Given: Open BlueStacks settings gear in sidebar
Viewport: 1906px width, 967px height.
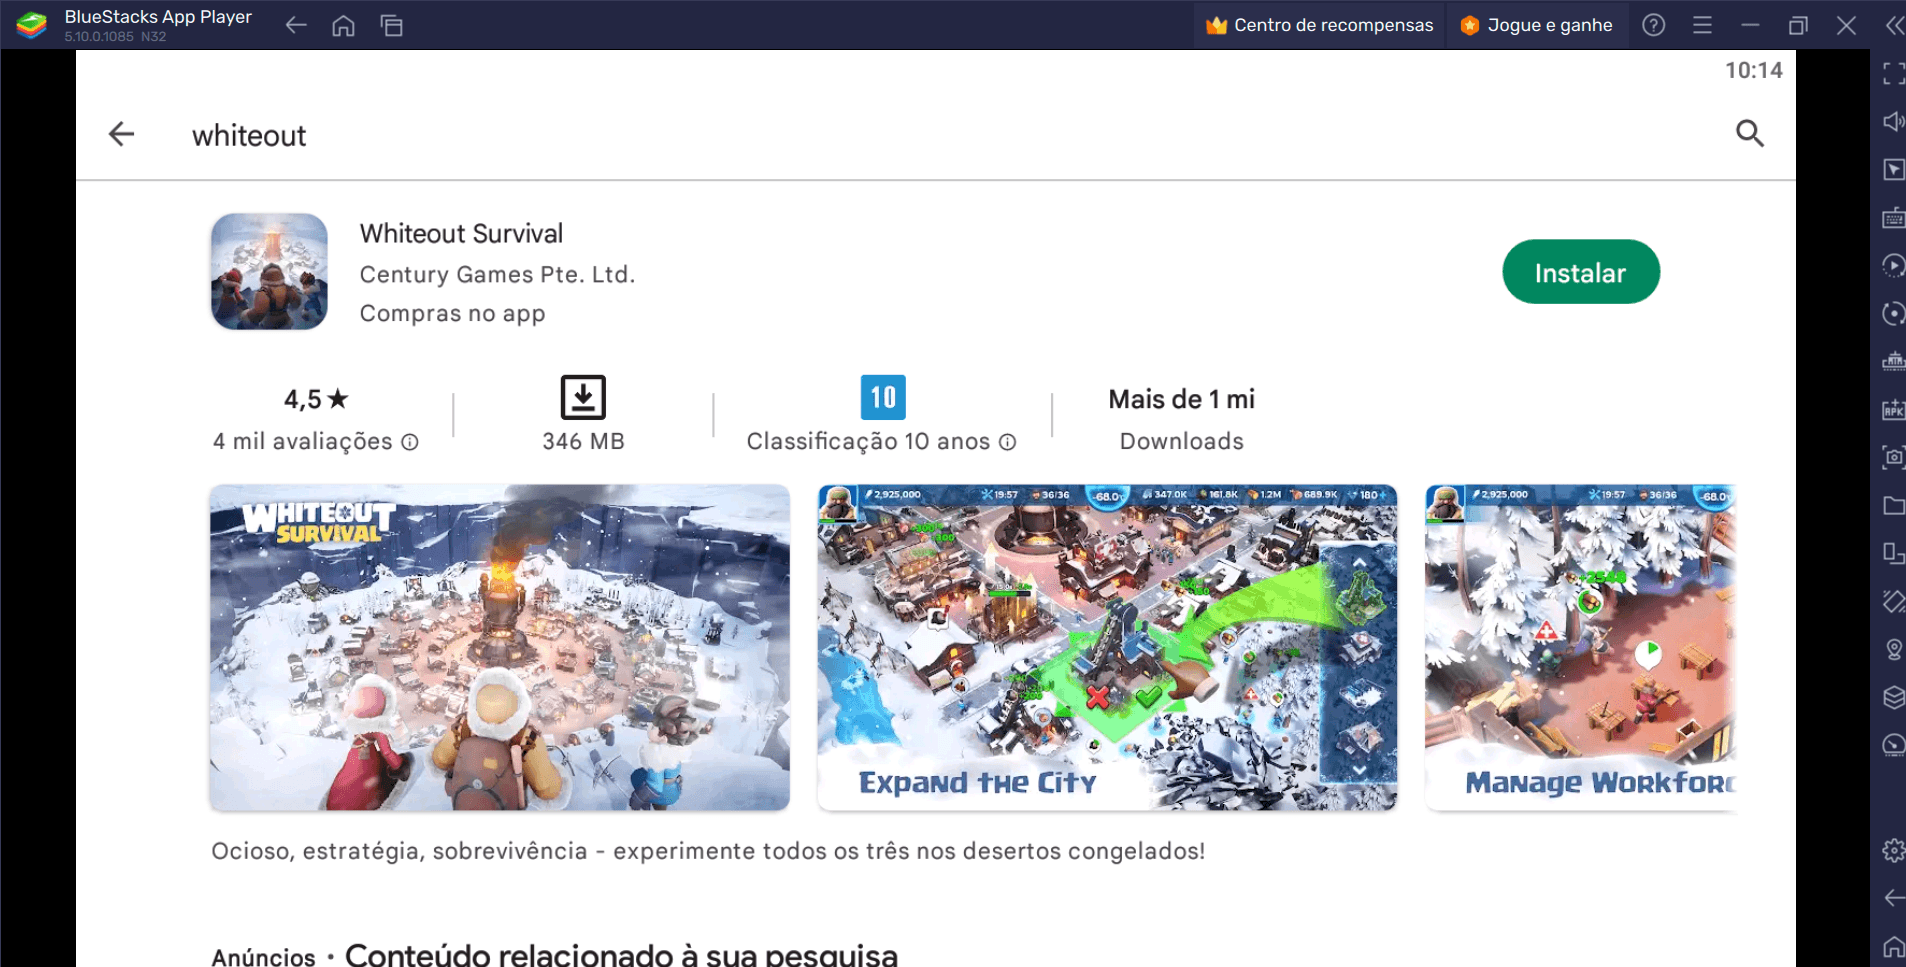Looking at the screenshot, I should tap(1893, 850).
